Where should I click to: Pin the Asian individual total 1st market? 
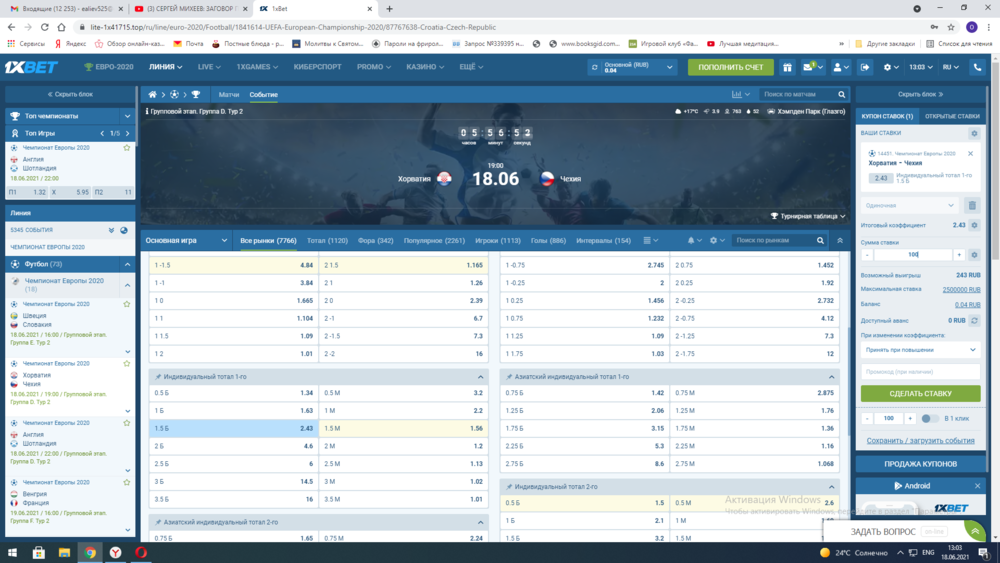509,377
